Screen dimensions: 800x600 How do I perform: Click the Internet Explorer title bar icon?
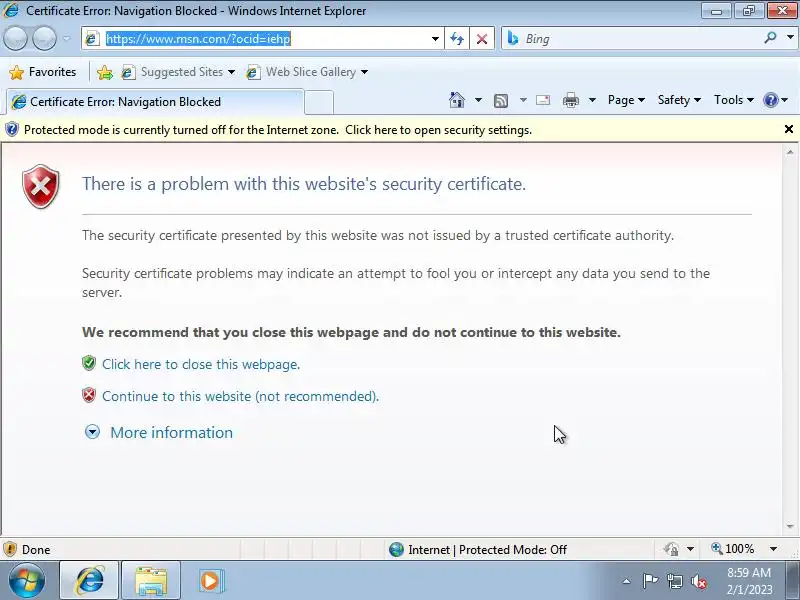(11, 10)
